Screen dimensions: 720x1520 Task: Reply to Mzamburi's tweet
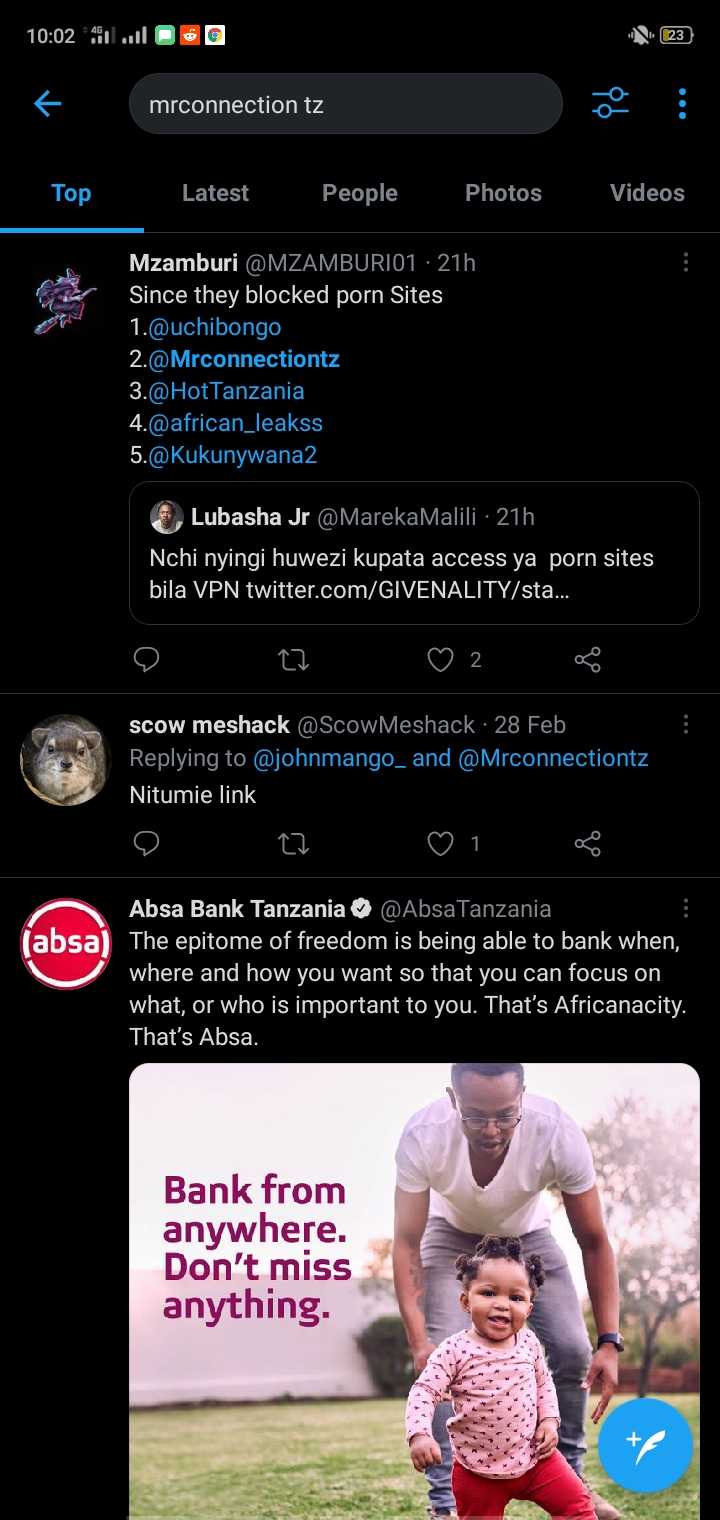tap(147, 659)
